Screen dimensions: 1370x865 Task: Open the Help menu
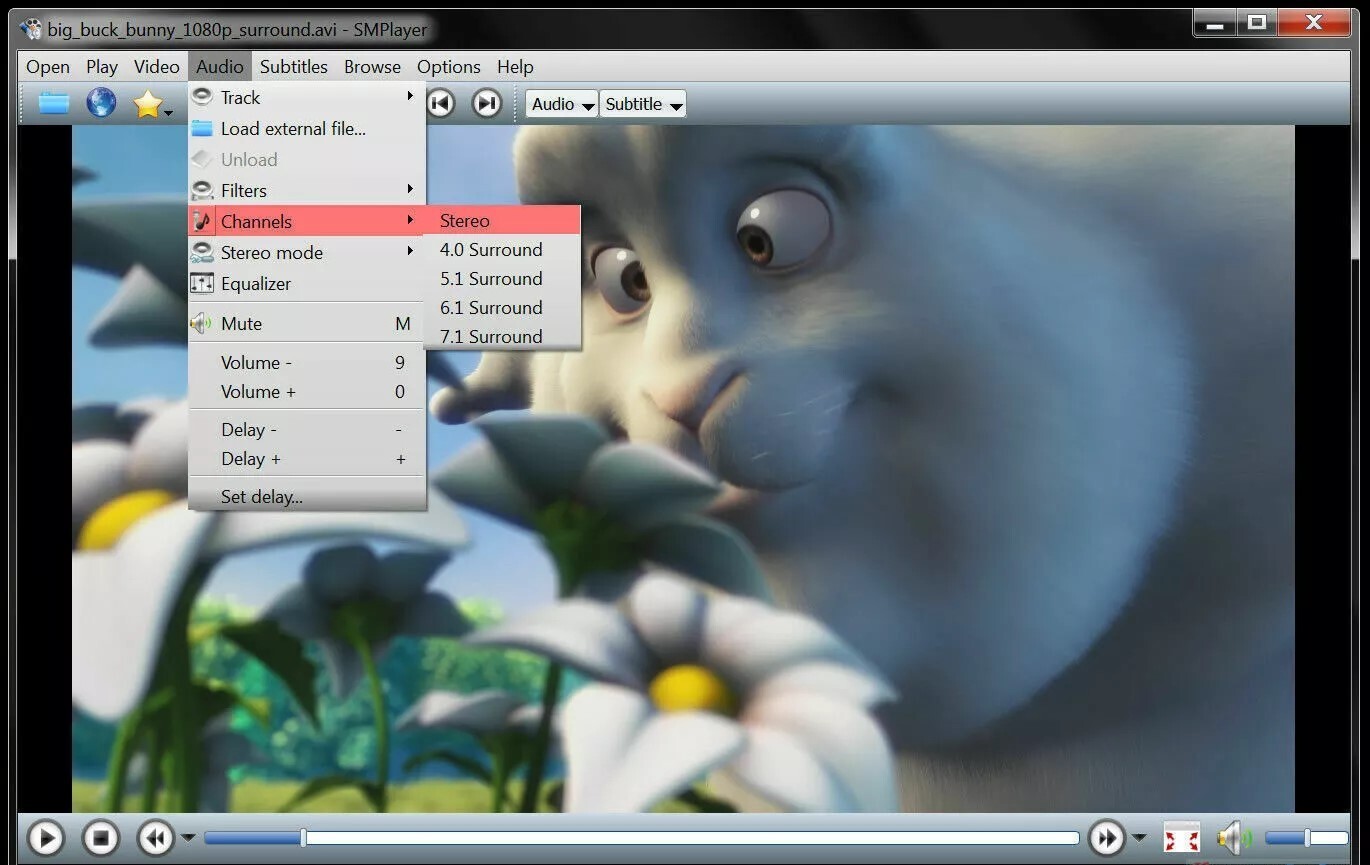[515, 67]
